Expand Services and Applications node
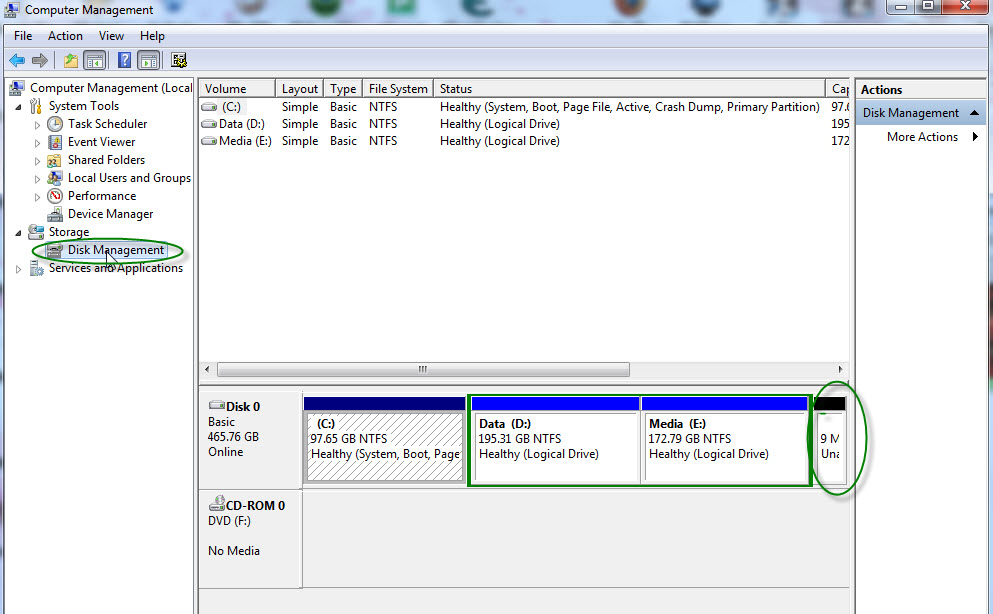 pos(18,269)
